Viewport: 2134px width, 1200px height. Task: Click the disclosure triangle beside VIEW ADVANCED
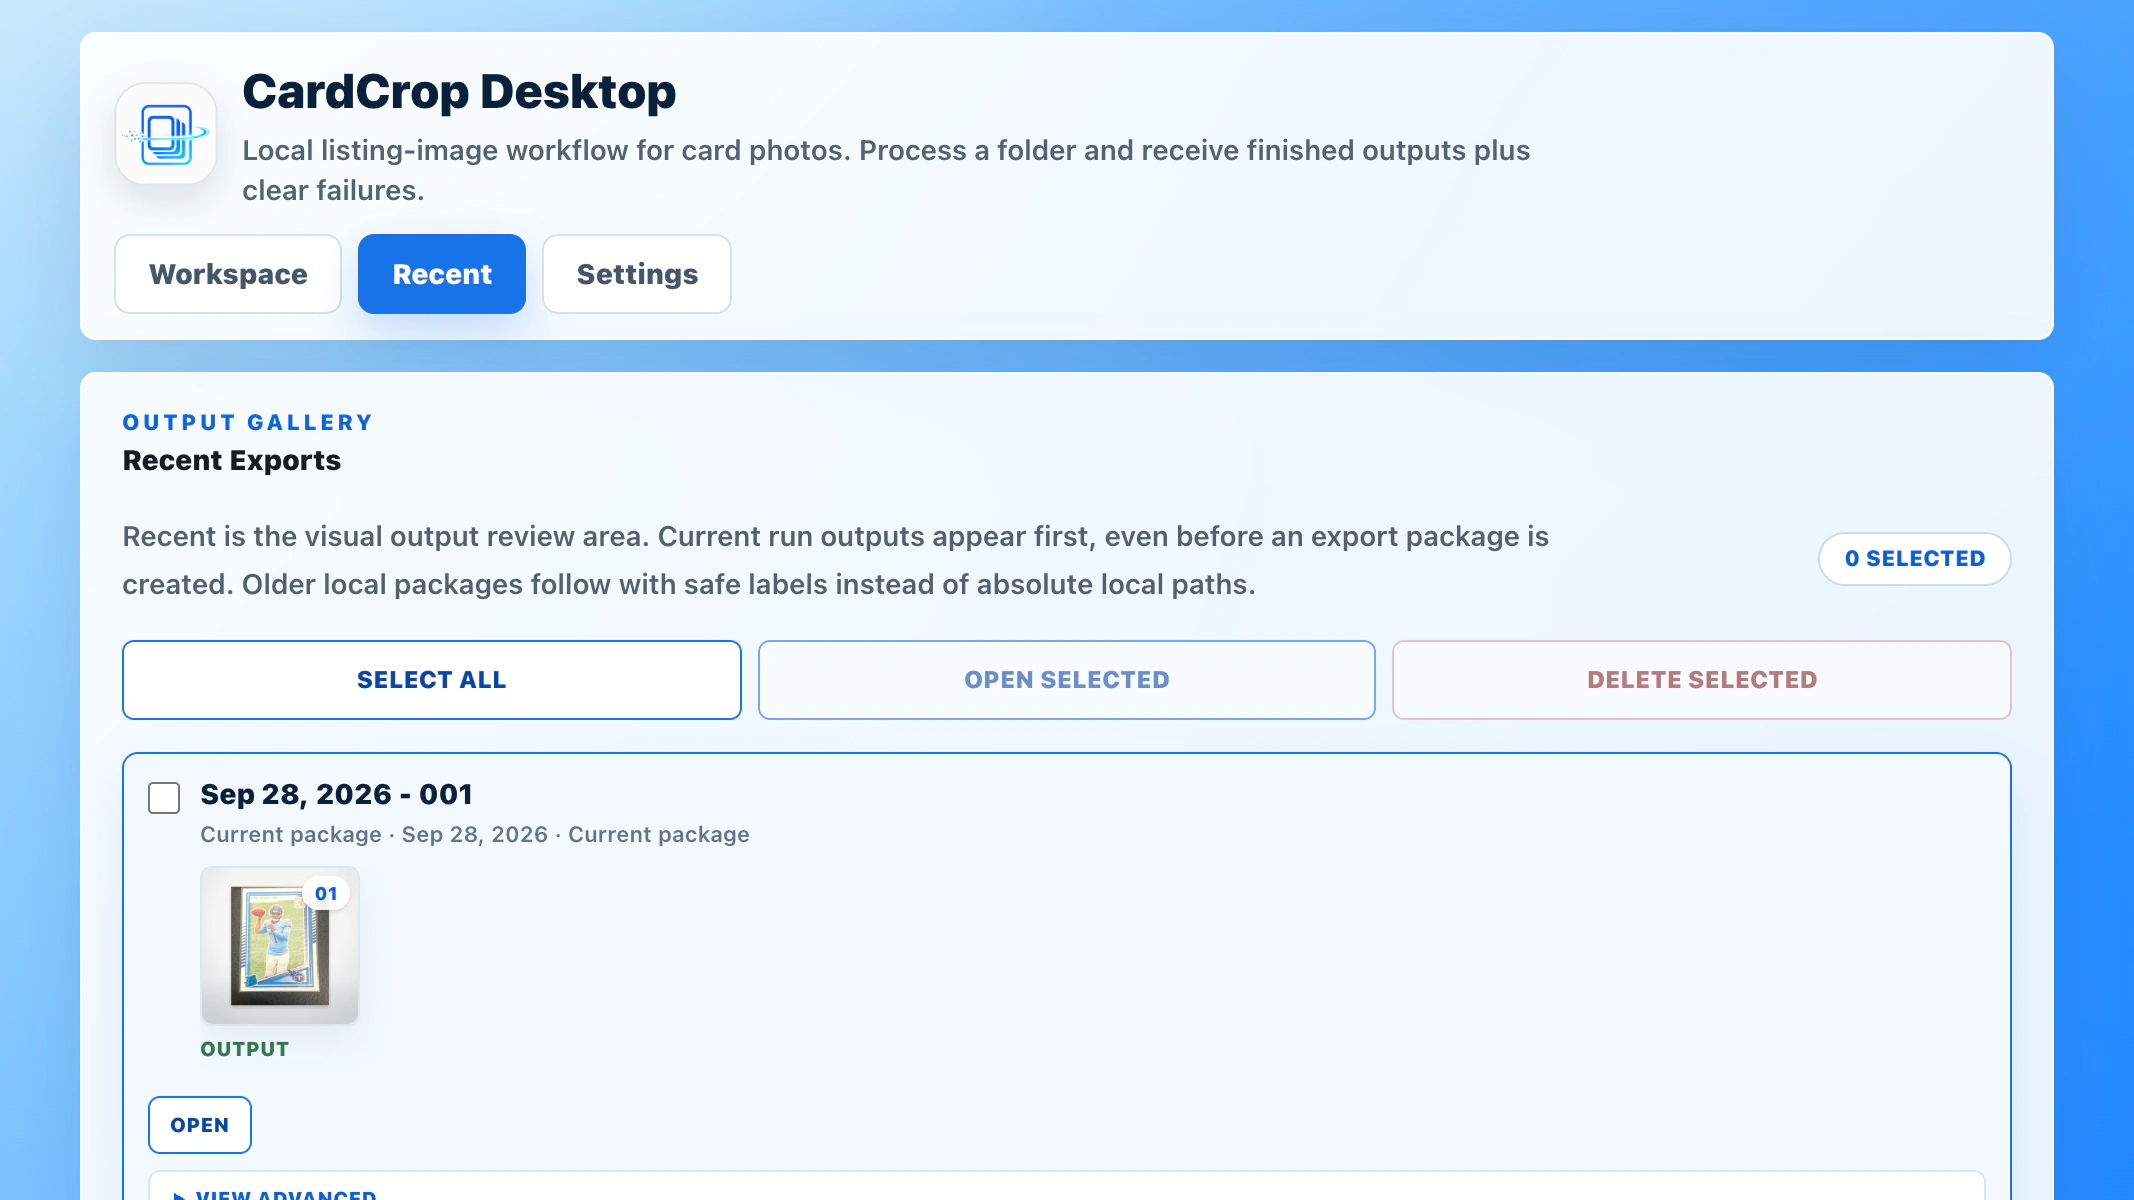click(179, 1195)
